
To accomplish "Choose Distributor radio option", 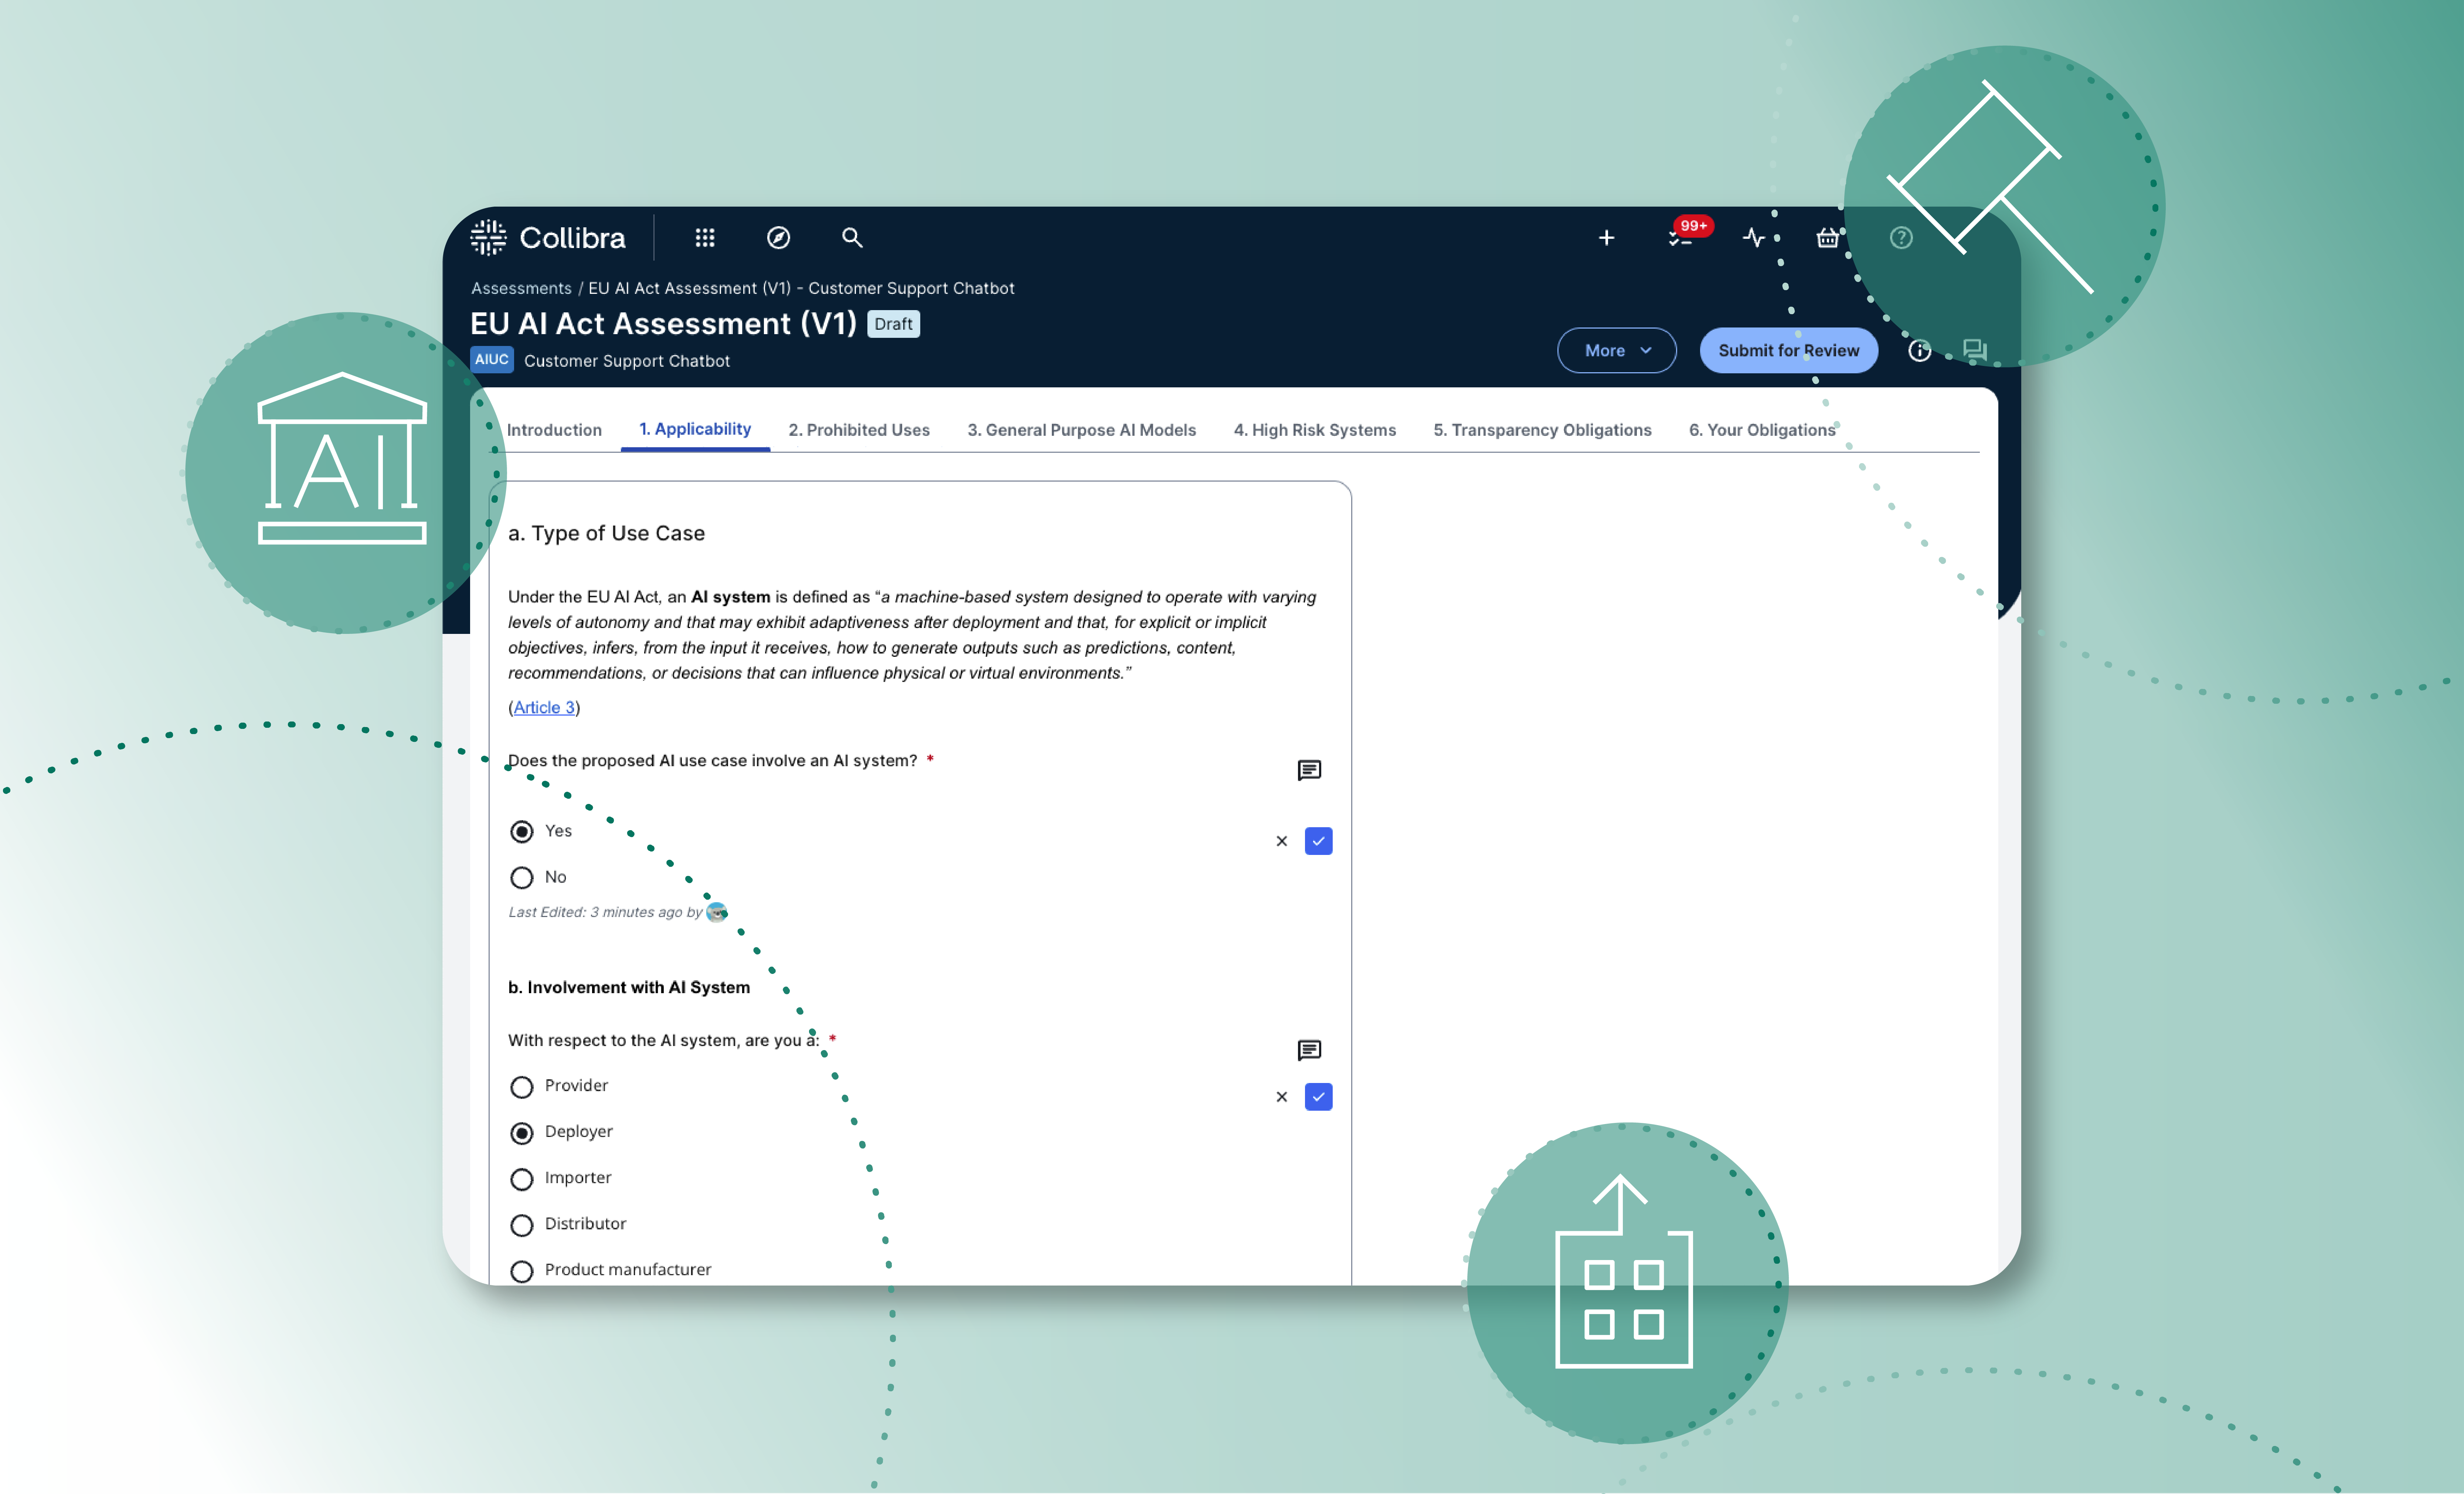I will (x=522, y=1225).
